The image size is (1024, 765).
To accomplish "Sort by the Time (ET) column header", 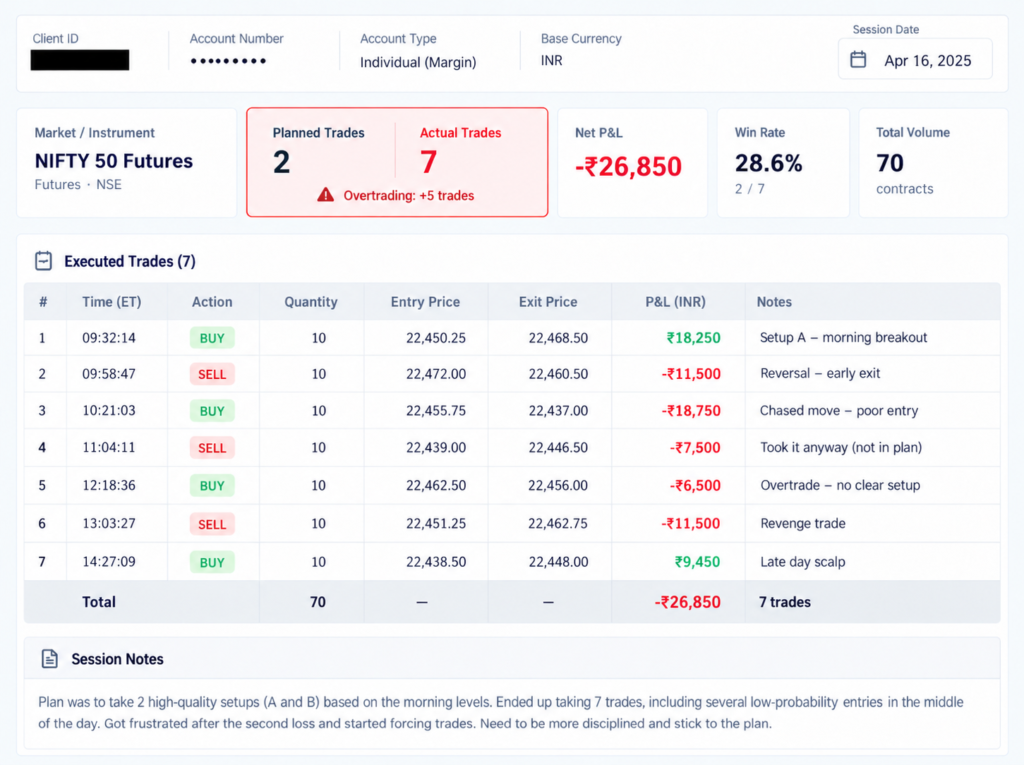I will 111,302.
